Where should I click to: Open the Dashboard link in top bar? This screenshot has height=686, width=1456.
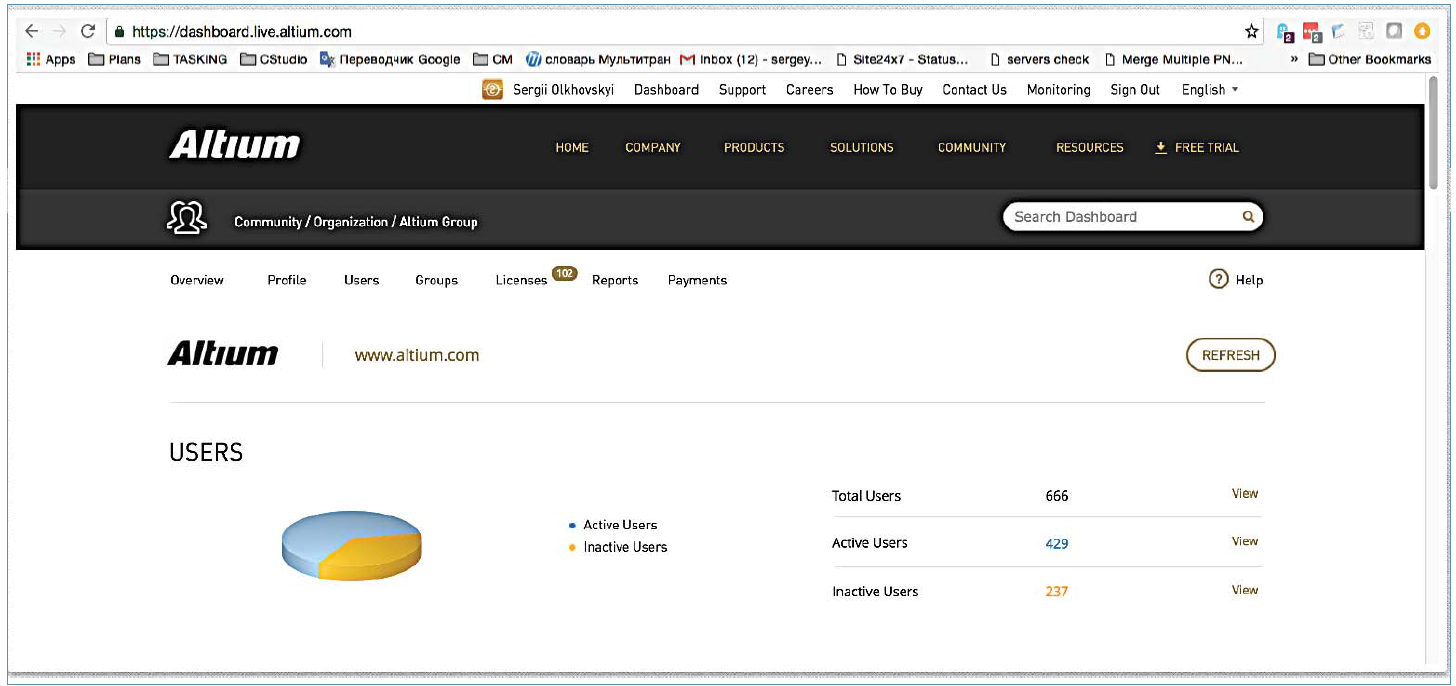[666, 90]
